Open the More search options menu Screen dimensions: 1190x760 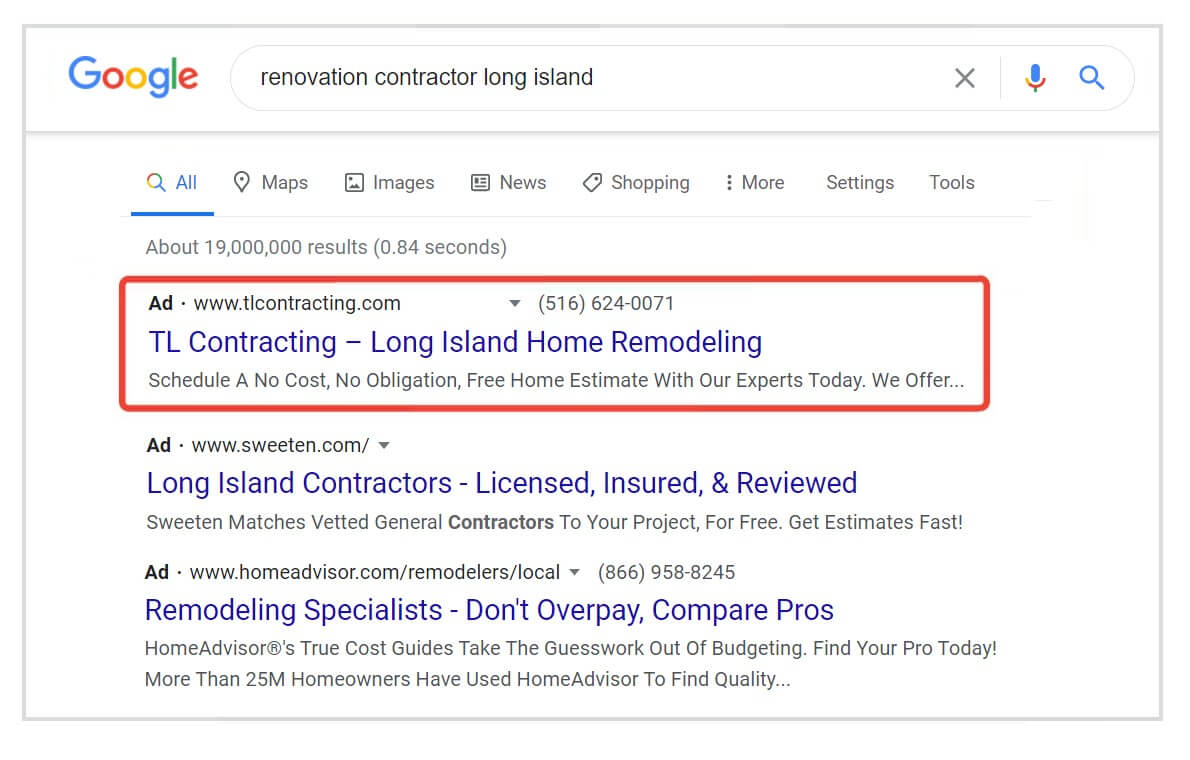tap(754, 182)
